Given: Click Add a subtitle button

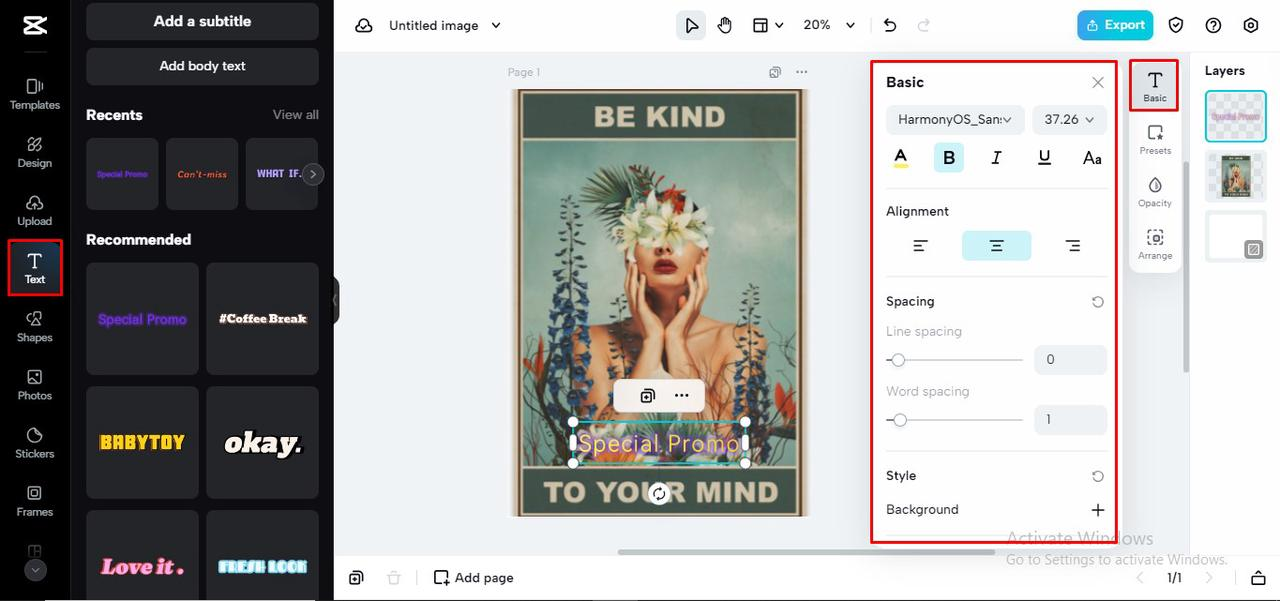Looking at the screenshot, I should point(202,21).
